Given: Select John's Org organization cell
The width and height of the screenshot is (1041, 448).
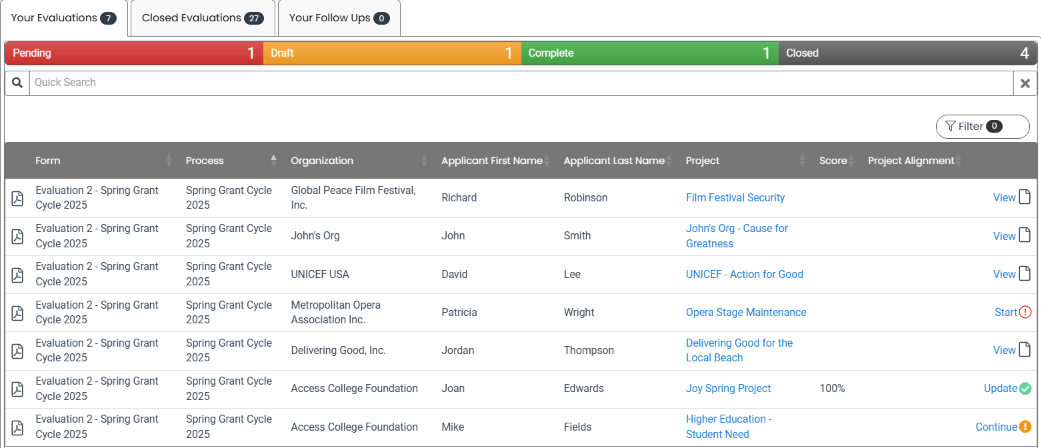Looking at the screenshot, I should pos(314,236).
